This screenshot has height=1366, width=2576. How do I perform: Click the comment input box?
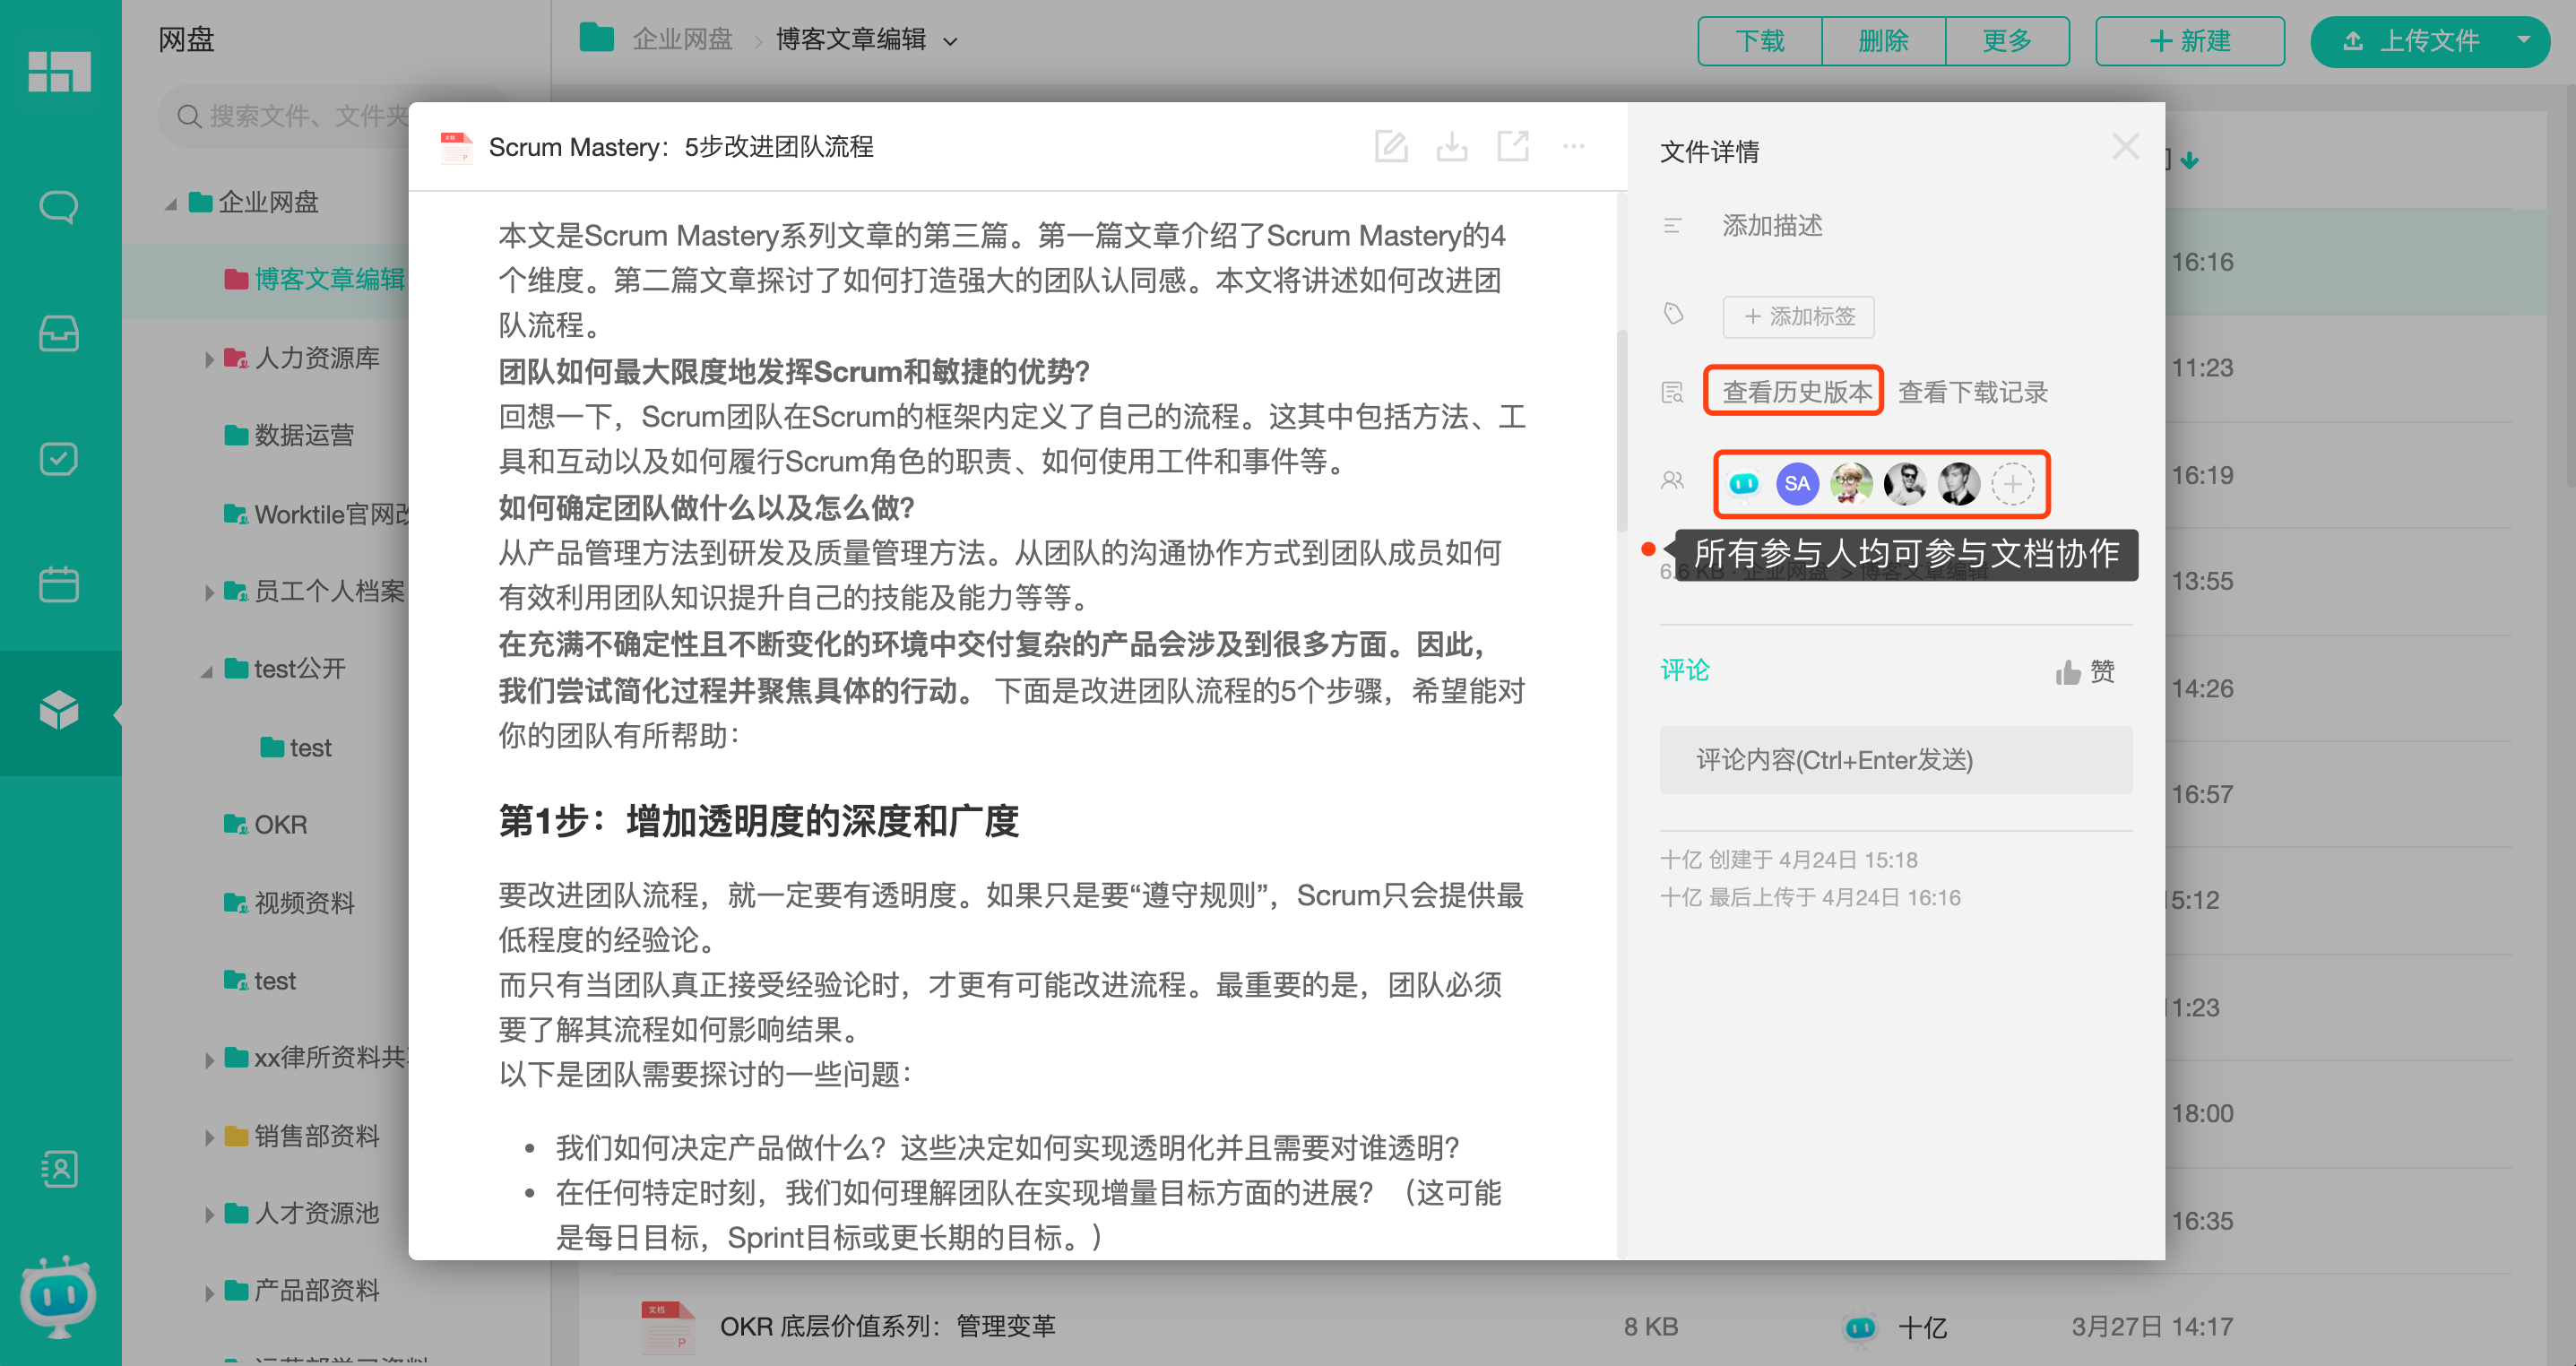[1896, 760]
